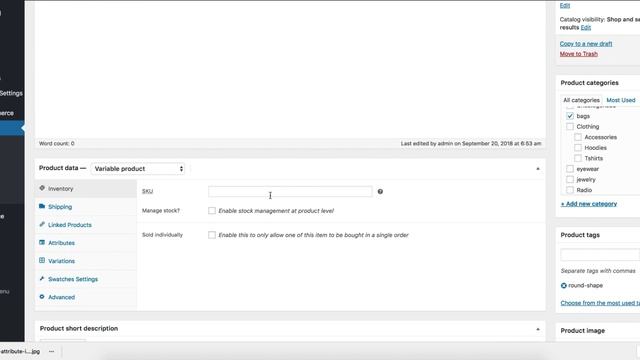
Task: Collapse the Product short description panel
Action: coord(538,329)
